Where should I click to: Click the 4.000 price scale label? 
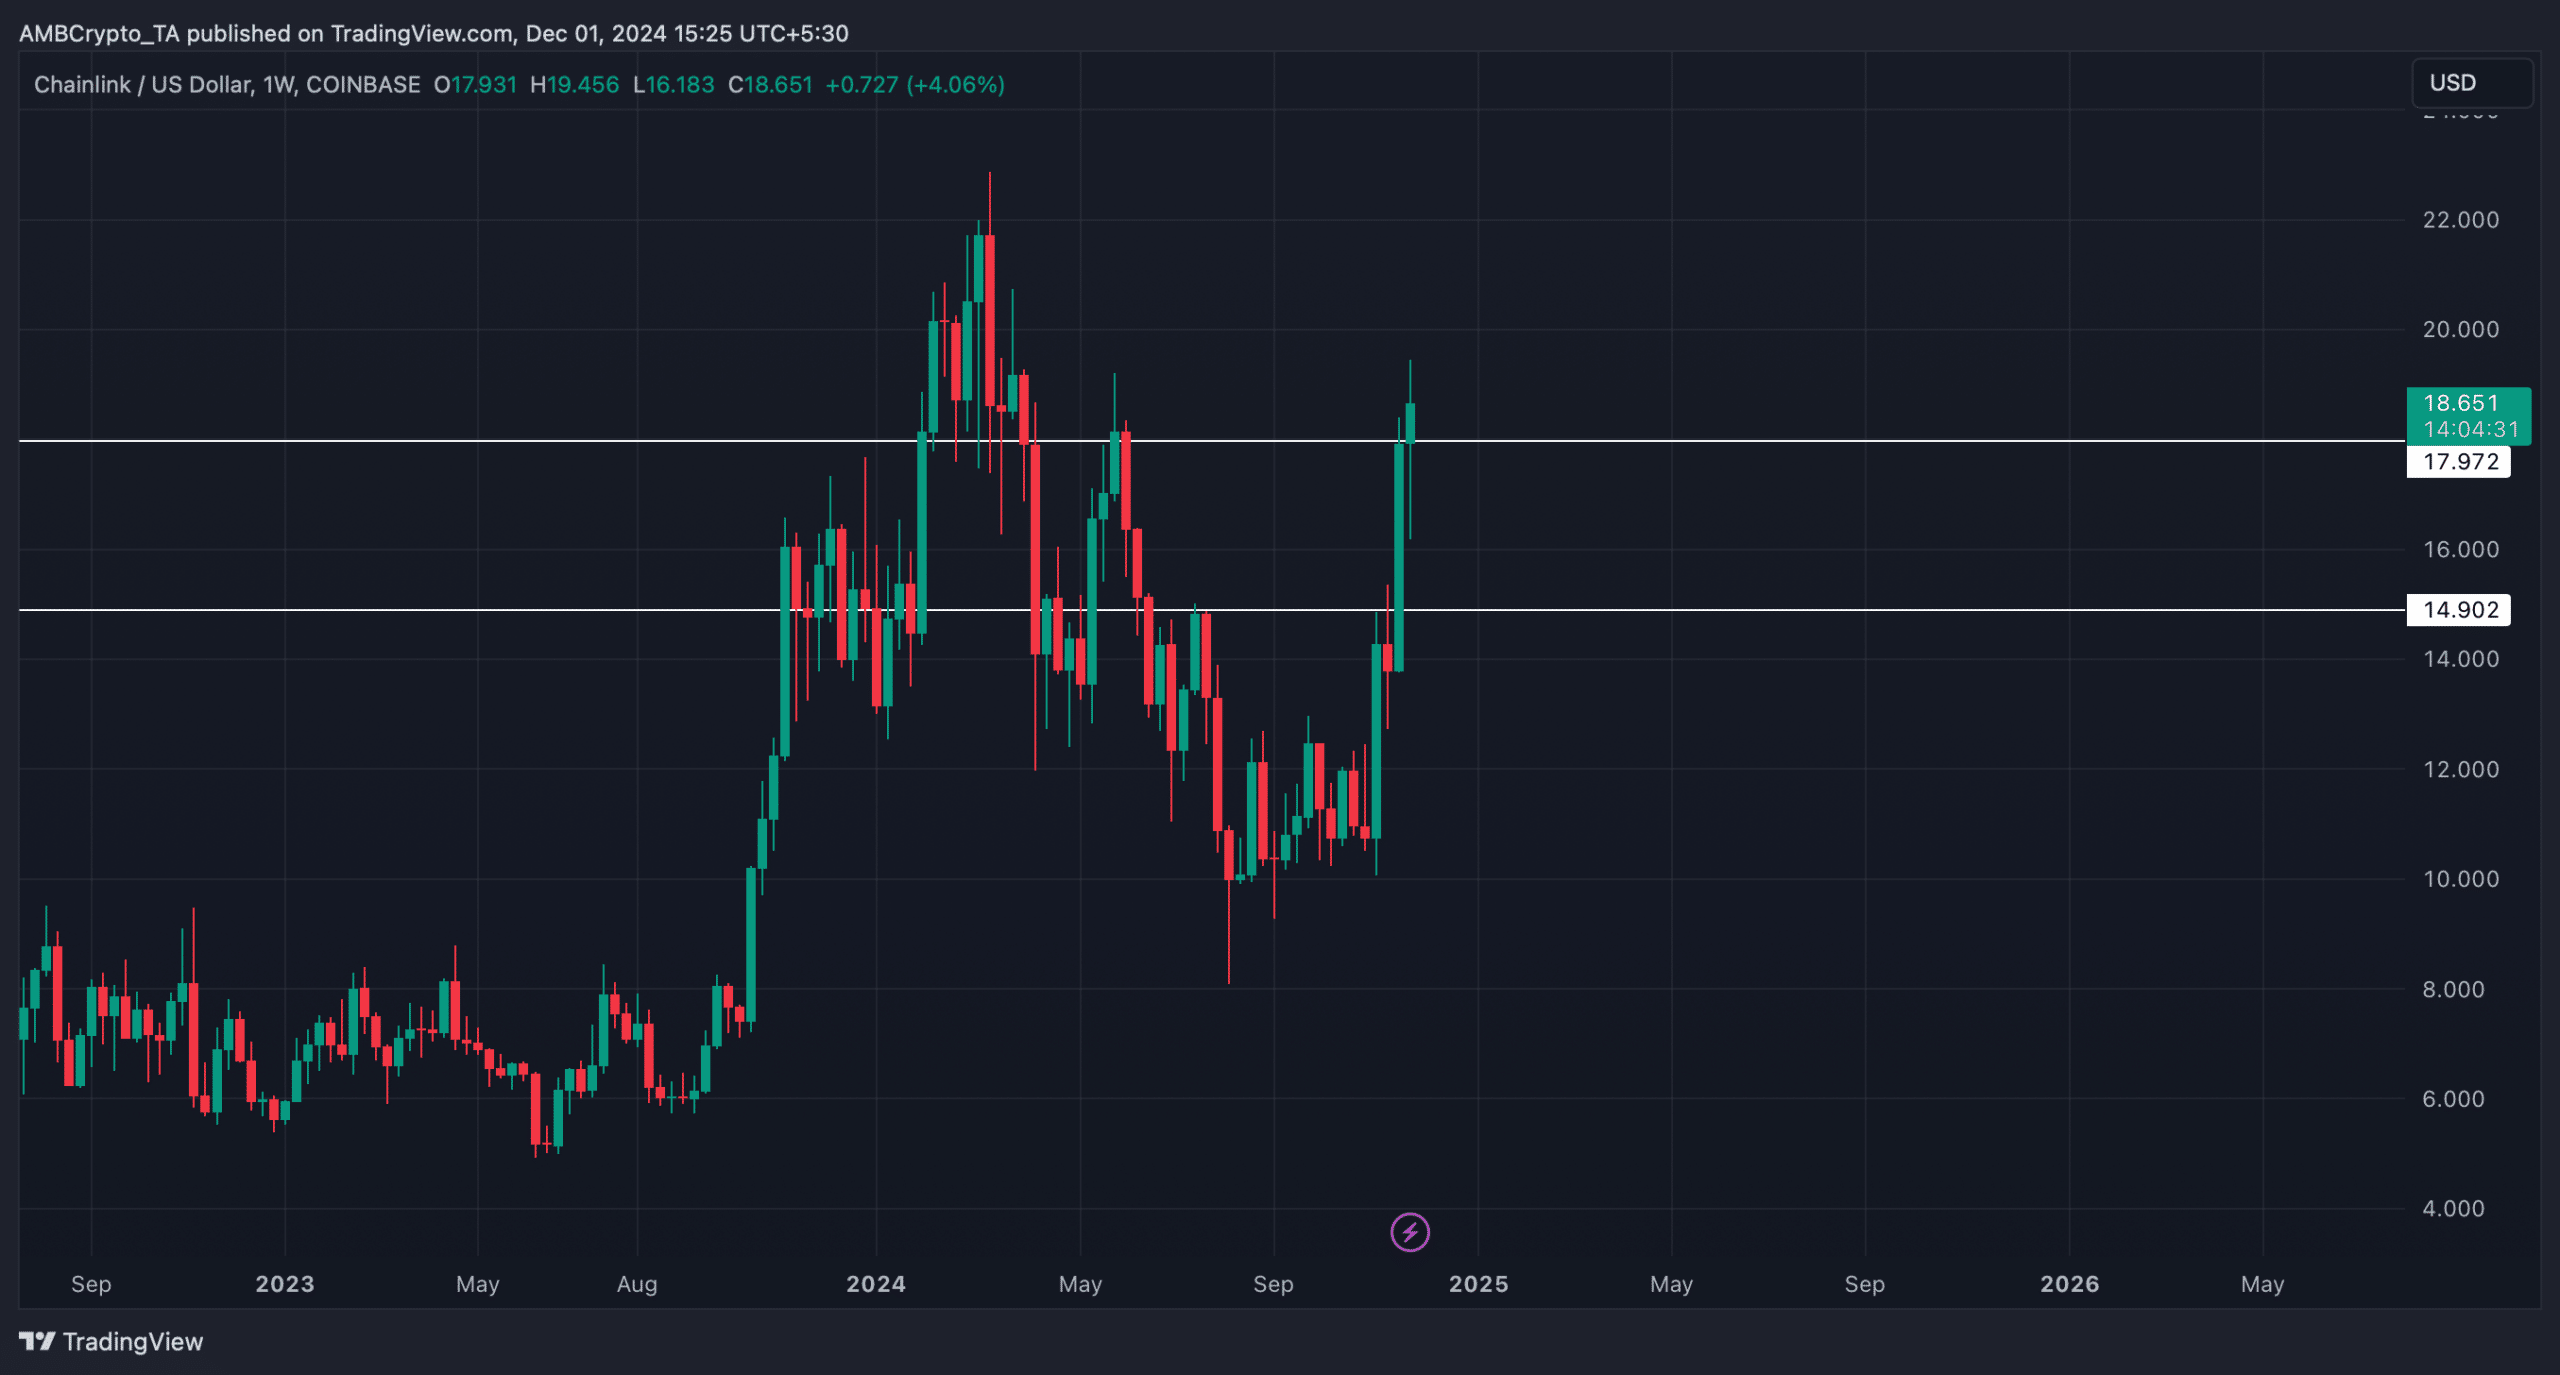(2453, 1209)
